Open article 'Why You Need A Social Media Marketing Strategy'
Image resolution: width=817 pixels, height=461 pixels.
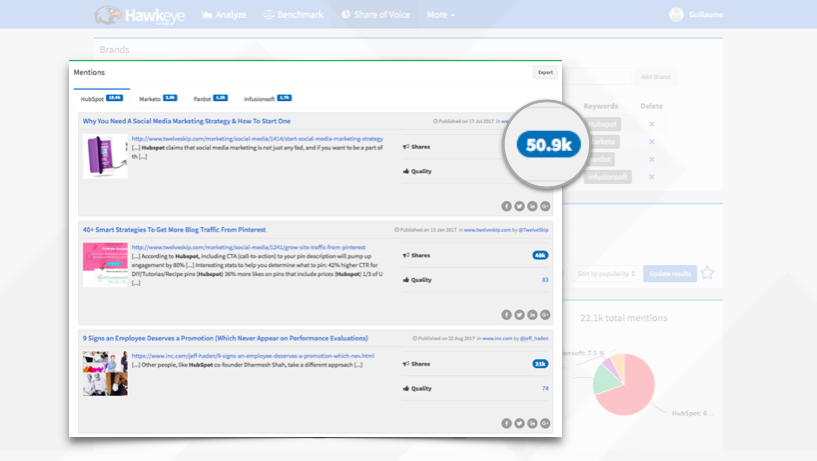click(187, 121)
